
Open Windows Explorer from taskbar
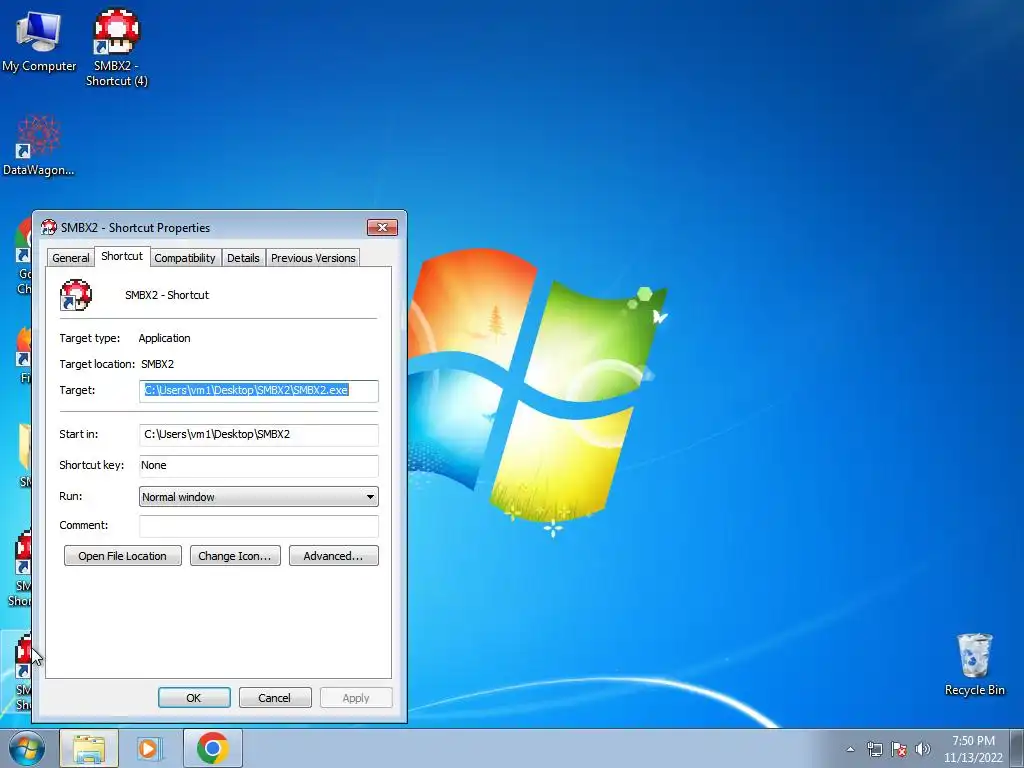coord(89,748)
